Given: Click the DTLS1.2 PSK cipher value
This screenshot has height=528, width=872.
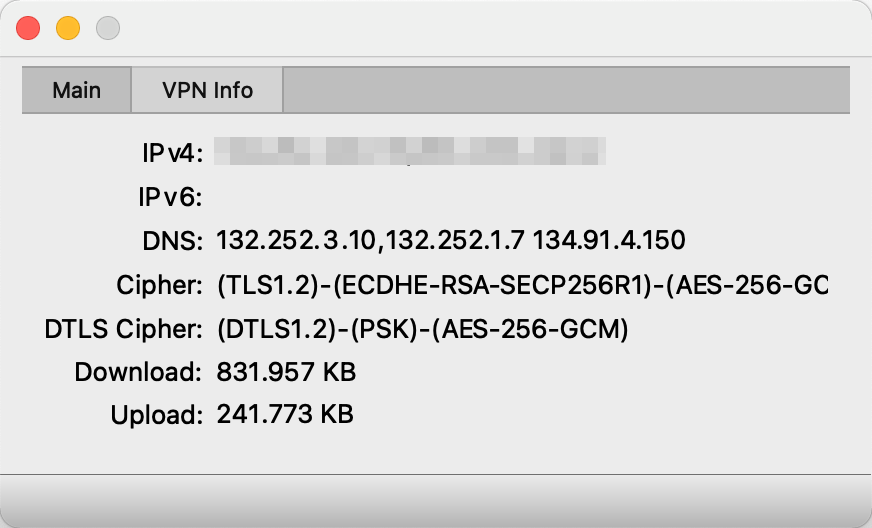Looking at the screenshot, I should (422, 329).
